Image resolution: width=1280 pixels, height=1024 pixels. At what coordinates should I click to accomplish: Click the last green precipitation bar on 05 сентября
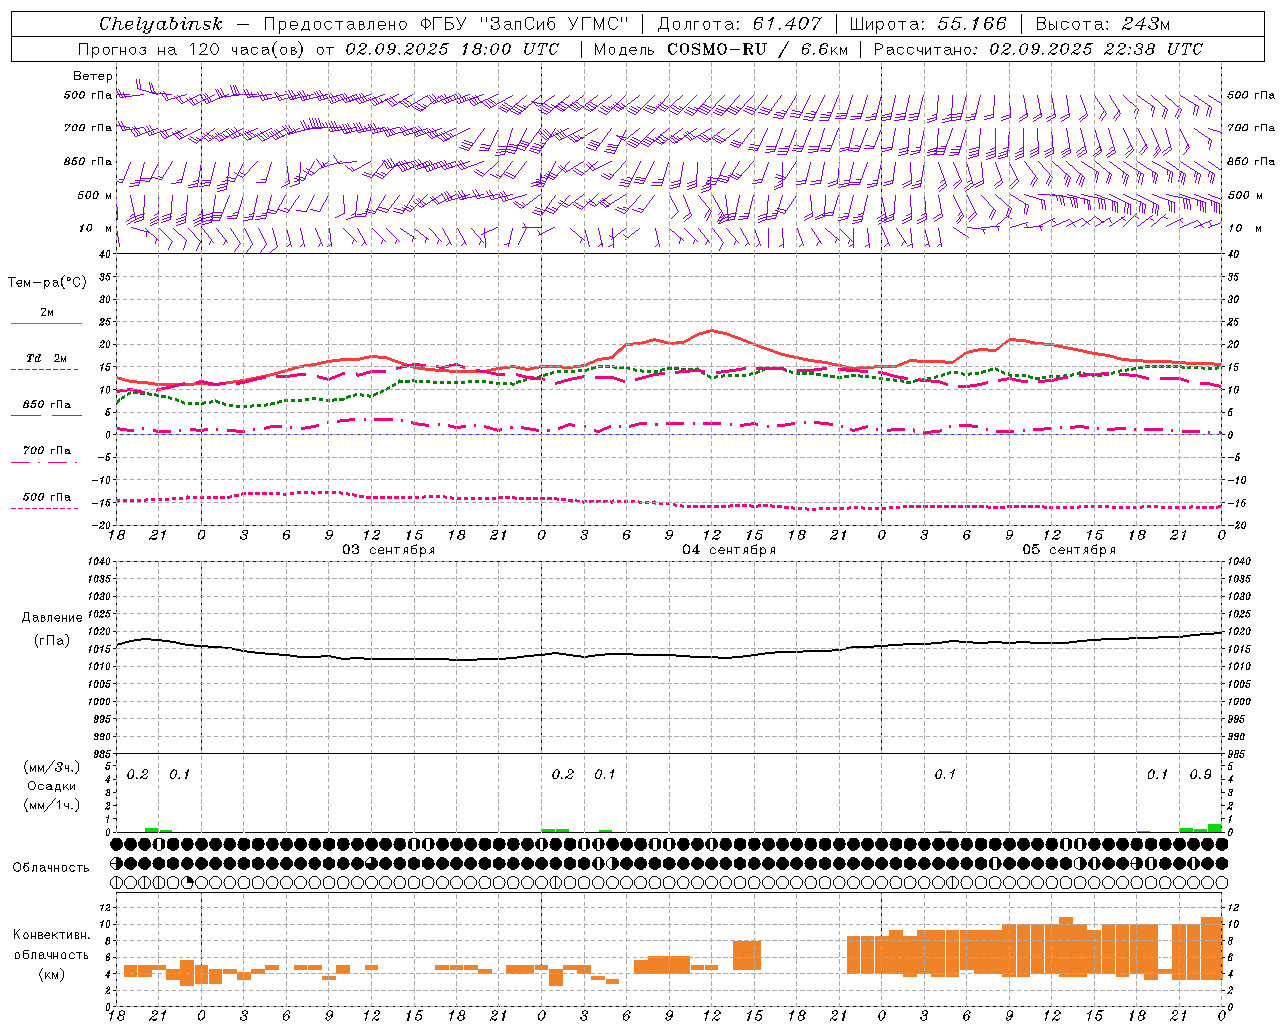click(1214, 828)
